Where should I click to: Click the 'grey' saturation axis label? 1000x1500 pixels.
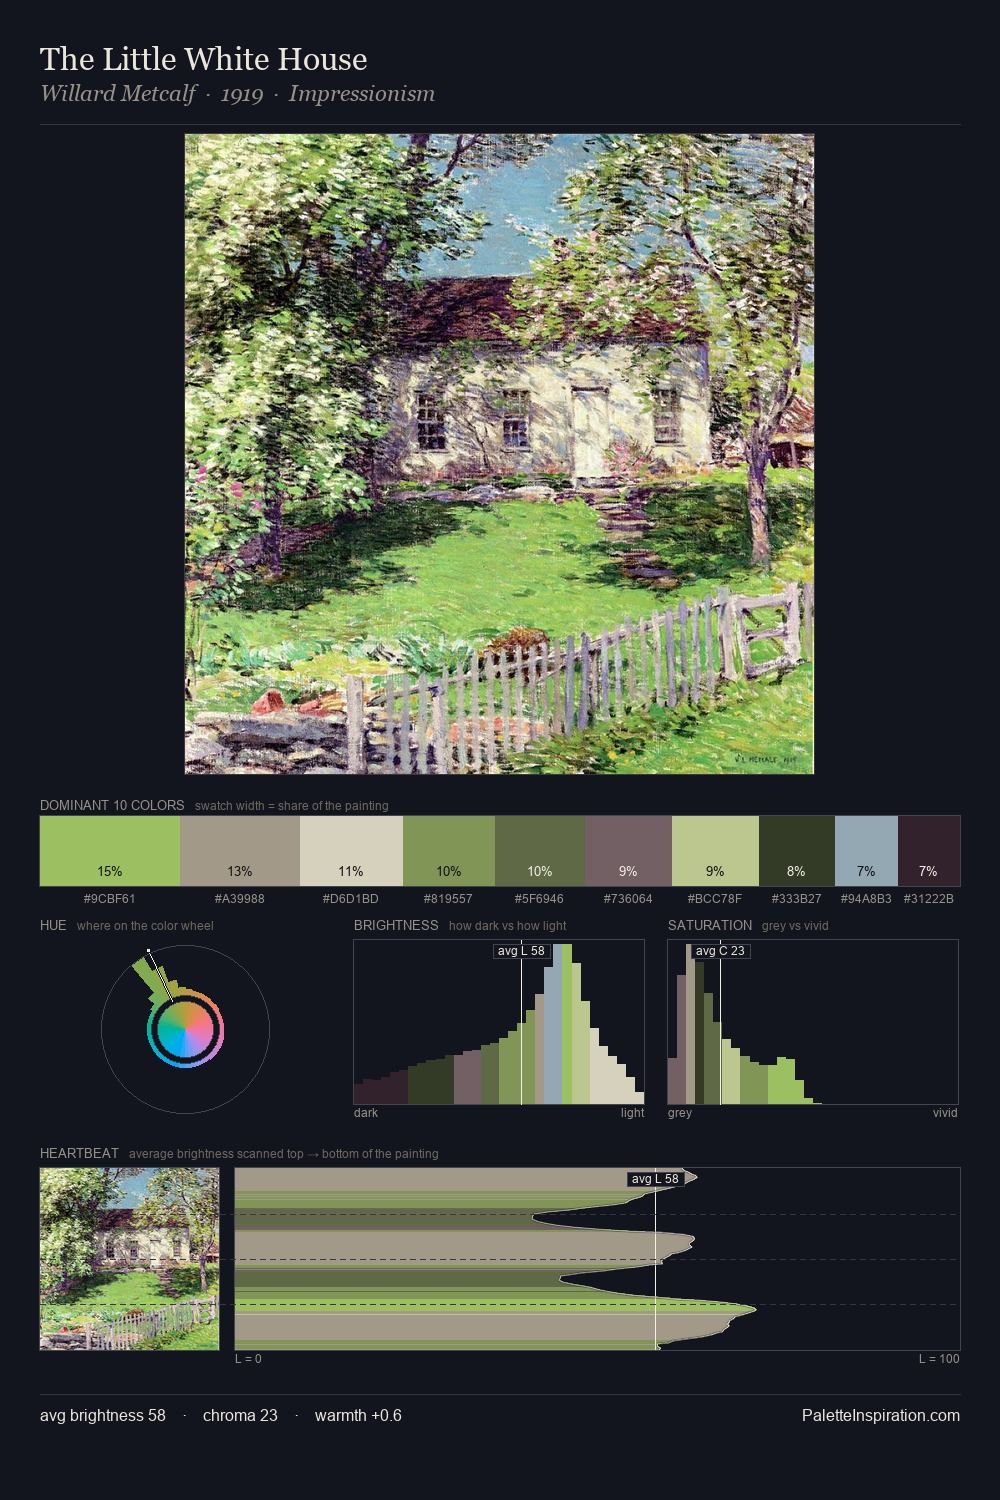pos(680,1113)
